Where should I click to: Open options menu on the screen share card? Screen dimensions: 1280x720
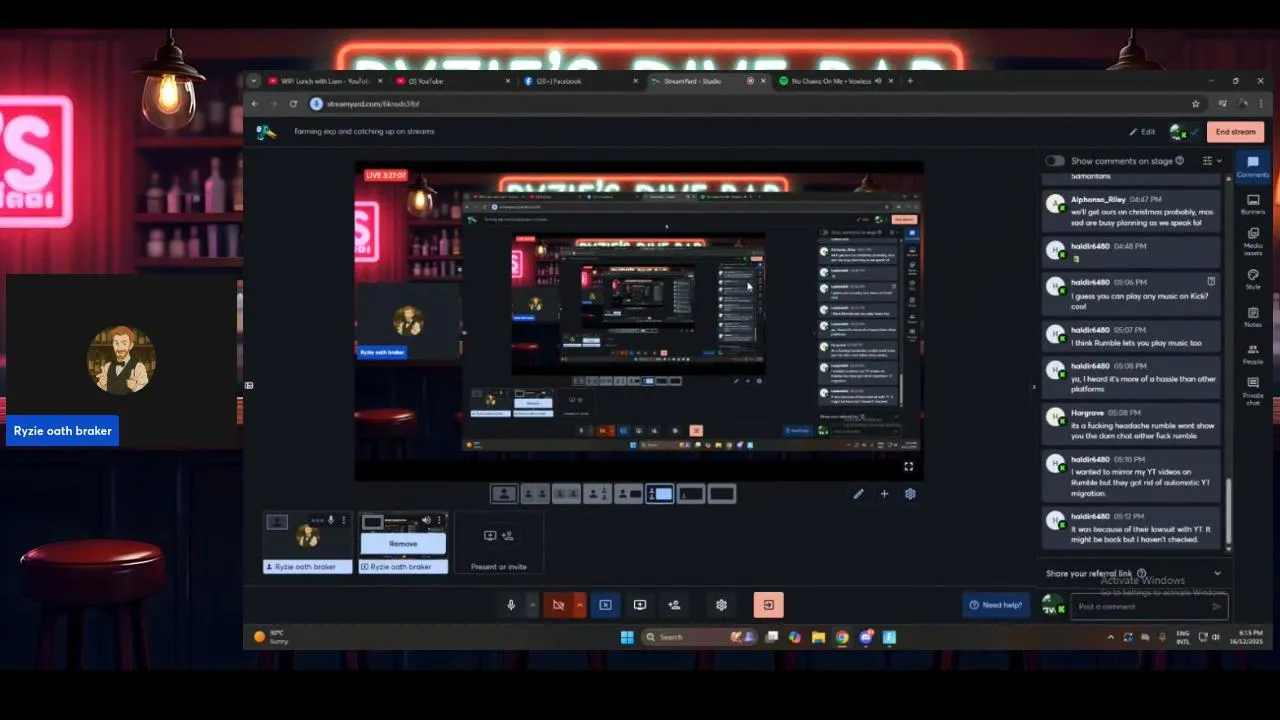tap(441, 520)
